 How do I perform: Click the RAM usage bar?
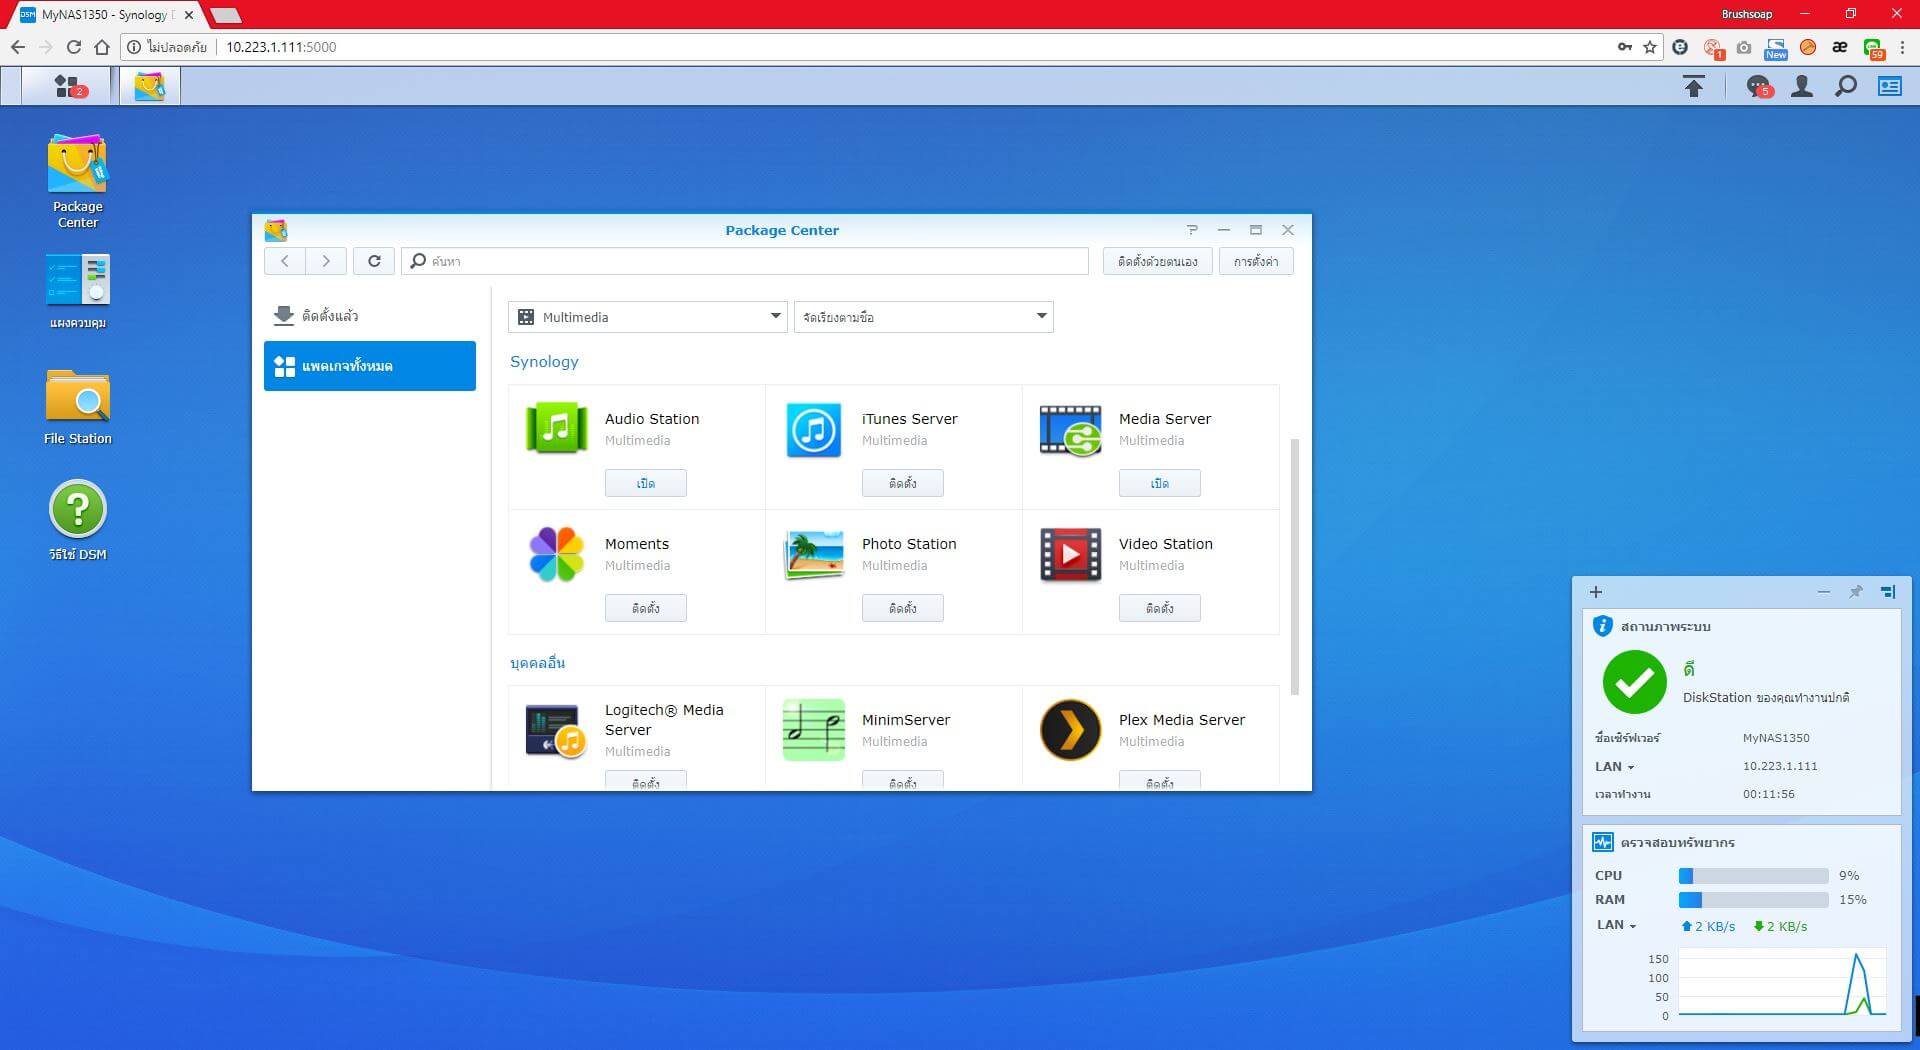coord(1753,900)
